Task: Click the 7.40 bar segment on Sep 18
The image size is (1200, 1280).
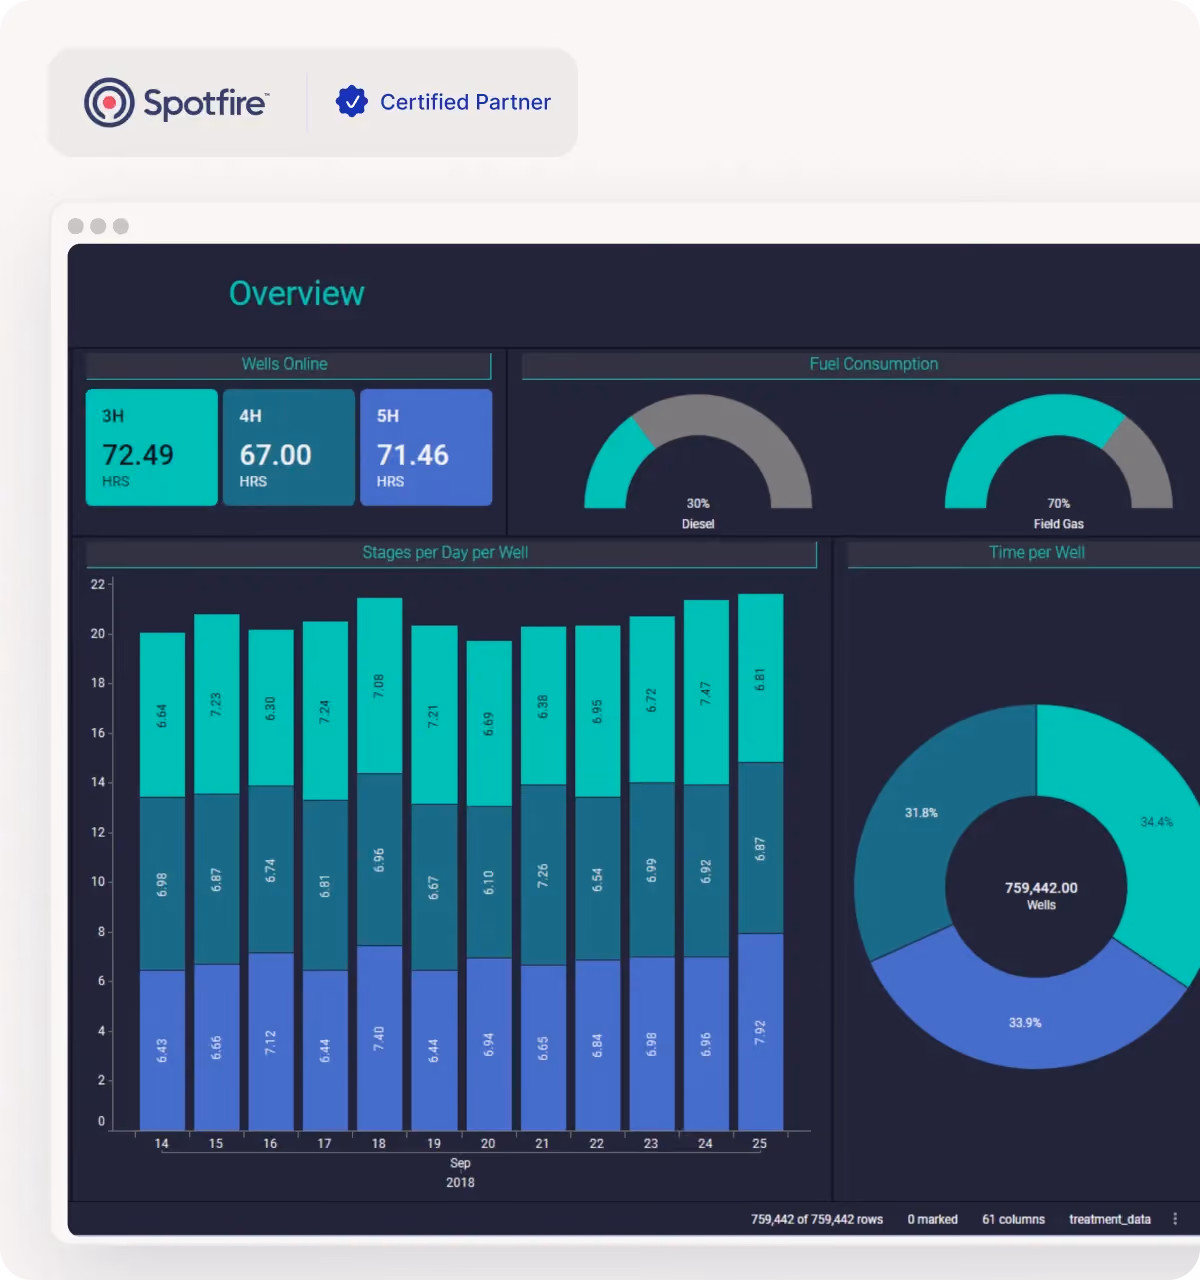Action: 379,1038
